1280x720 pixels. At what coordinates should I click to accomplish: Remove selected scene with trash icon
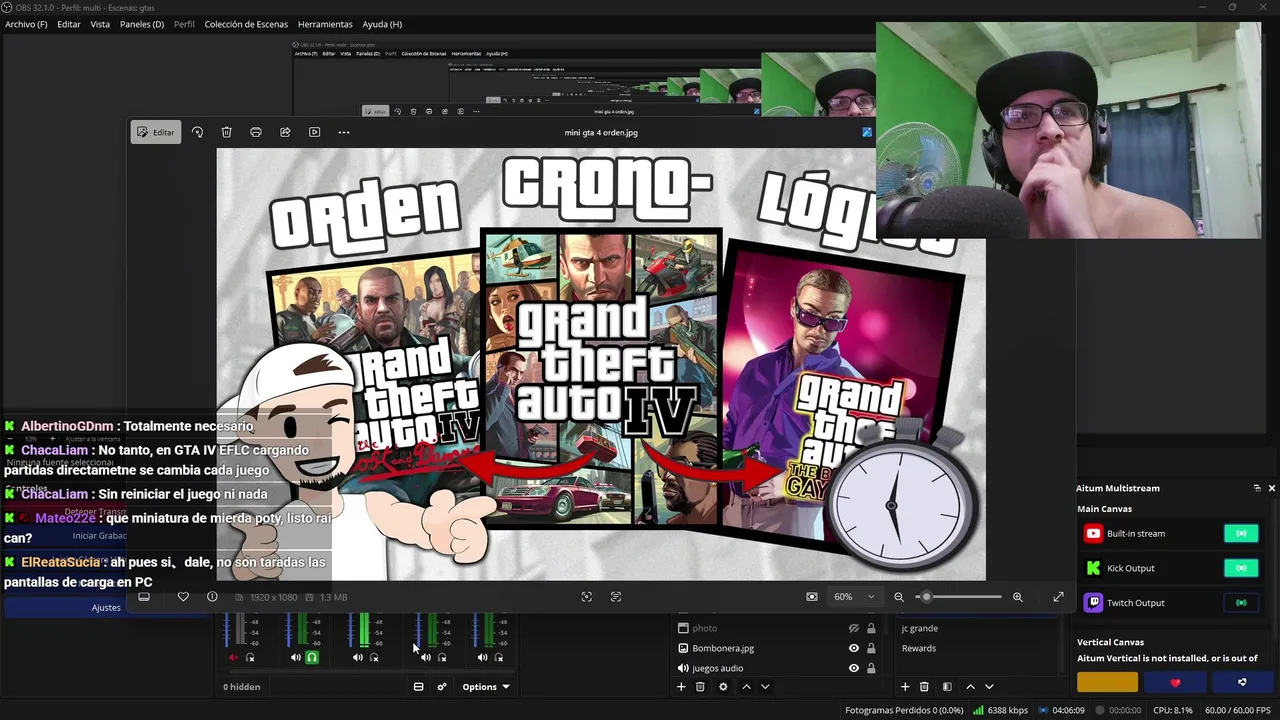tap(924, 687)
